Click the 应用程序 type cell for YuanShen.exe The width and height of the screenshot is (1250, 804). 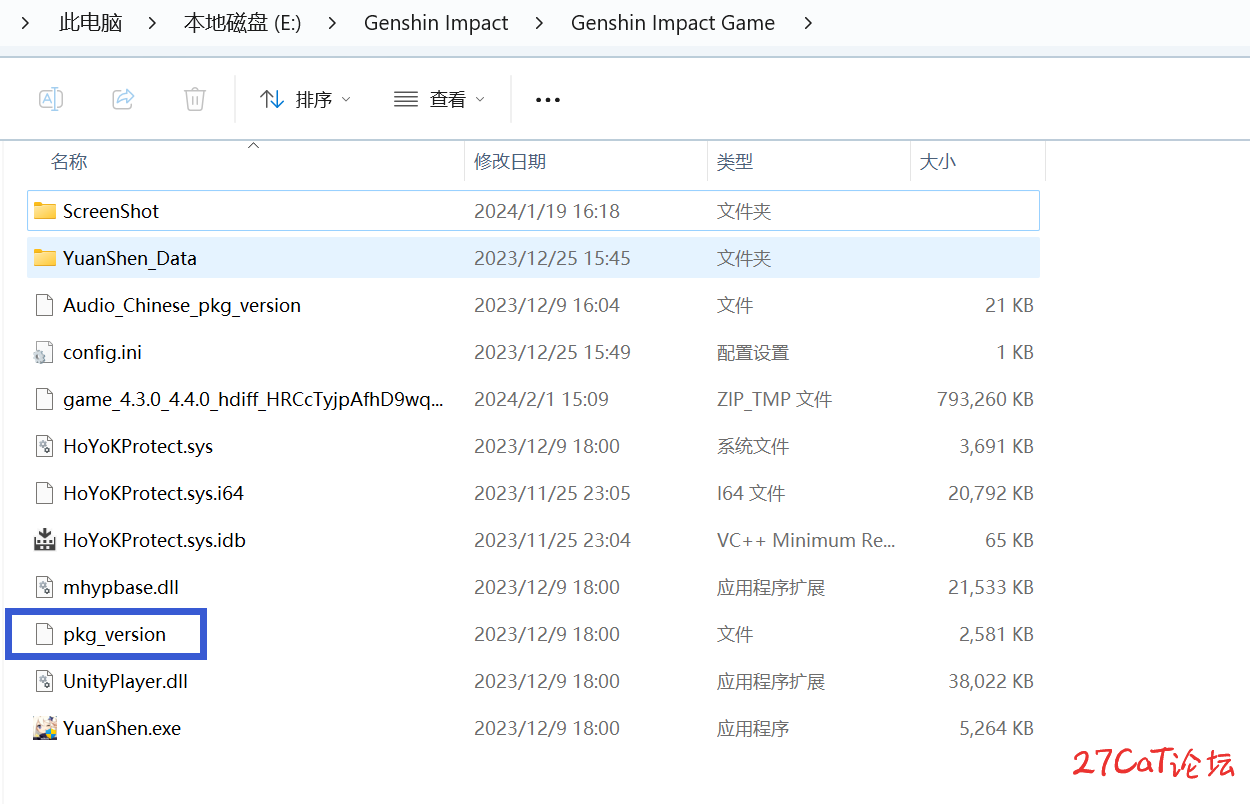pos(753,728)
